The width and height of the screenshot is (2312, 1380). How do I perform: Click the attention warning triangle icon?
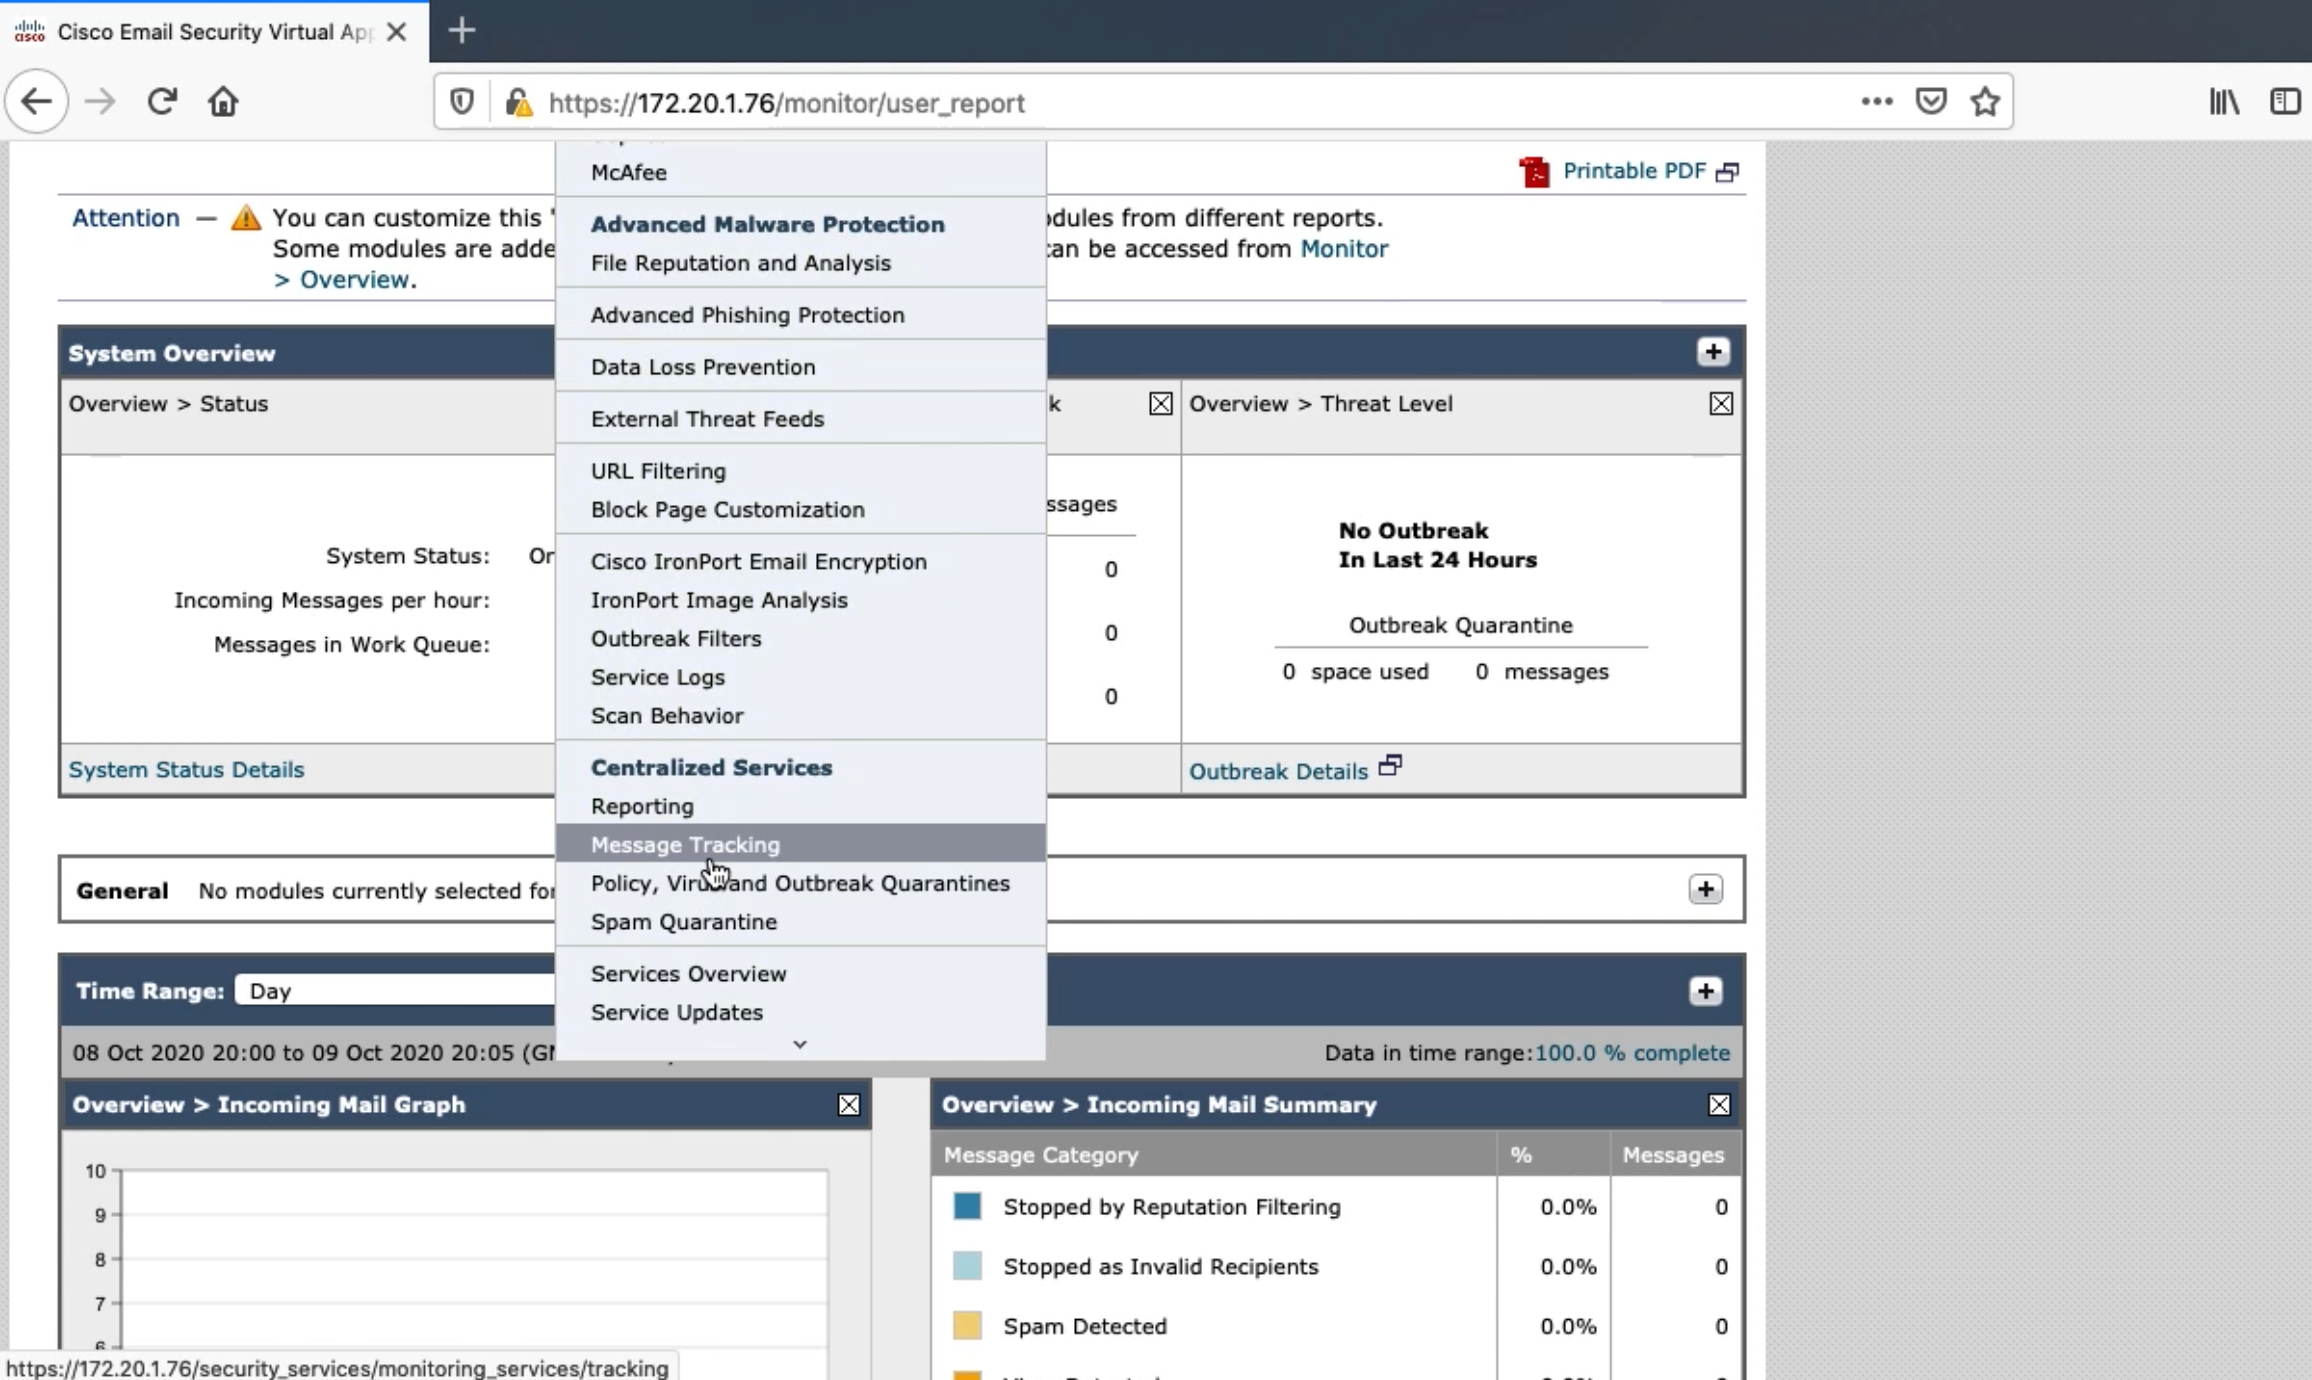[x=245, y=217]
